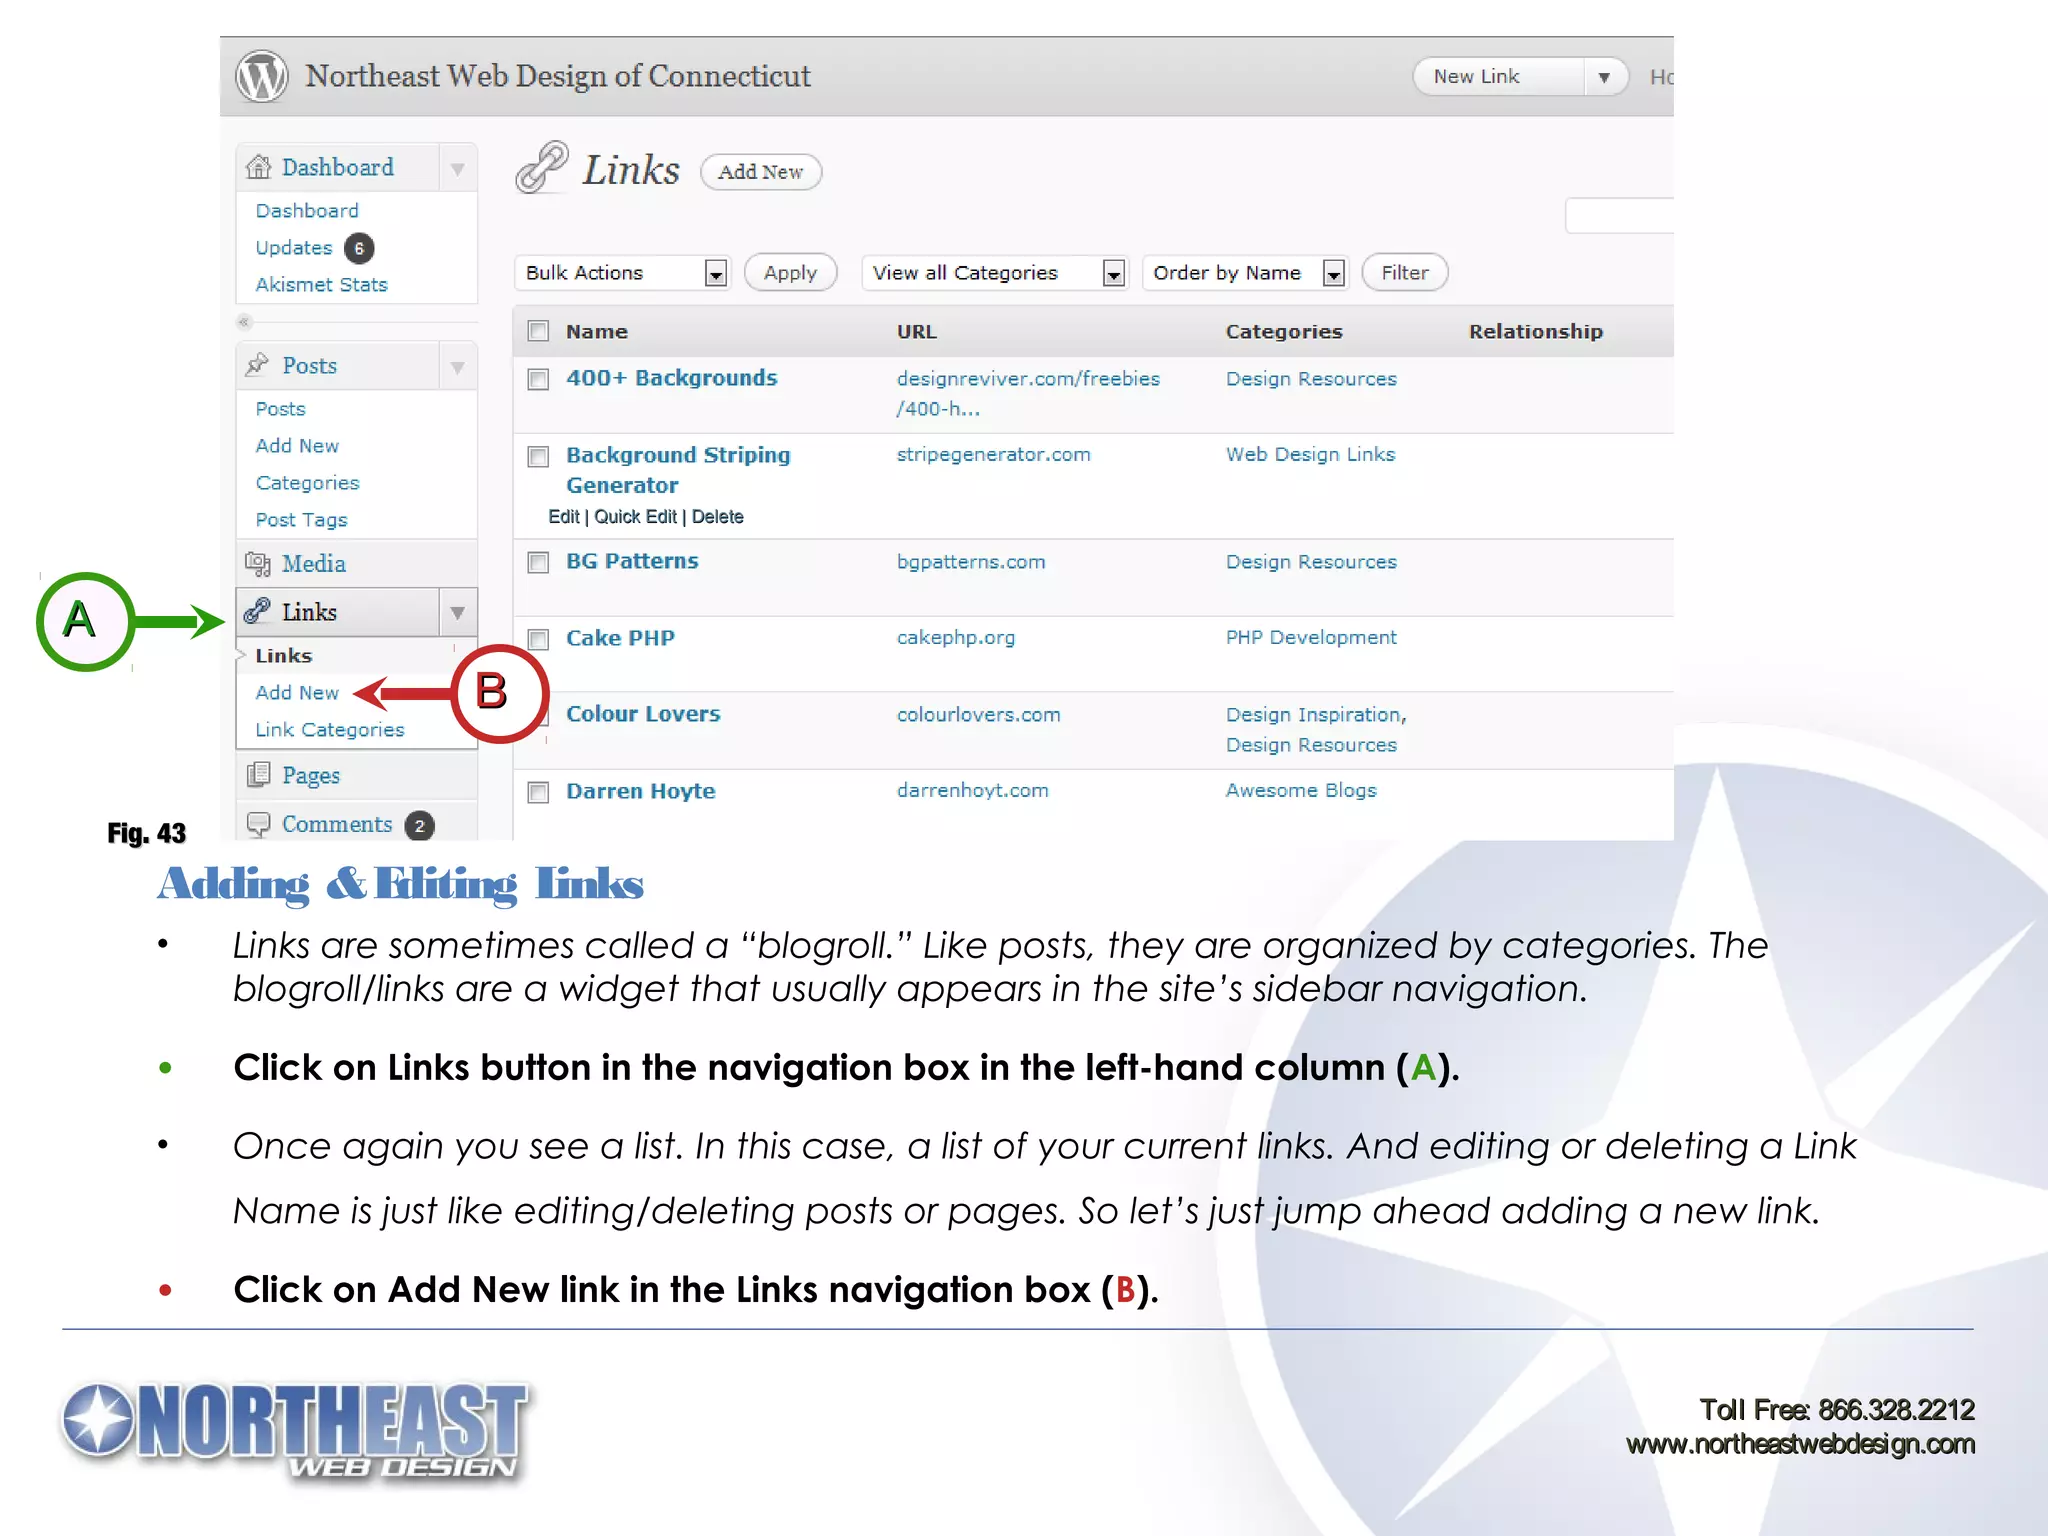Click the Add New button beside Links heading
The height and width of the screenshot is (1536, 2048).
pos(760,172)
